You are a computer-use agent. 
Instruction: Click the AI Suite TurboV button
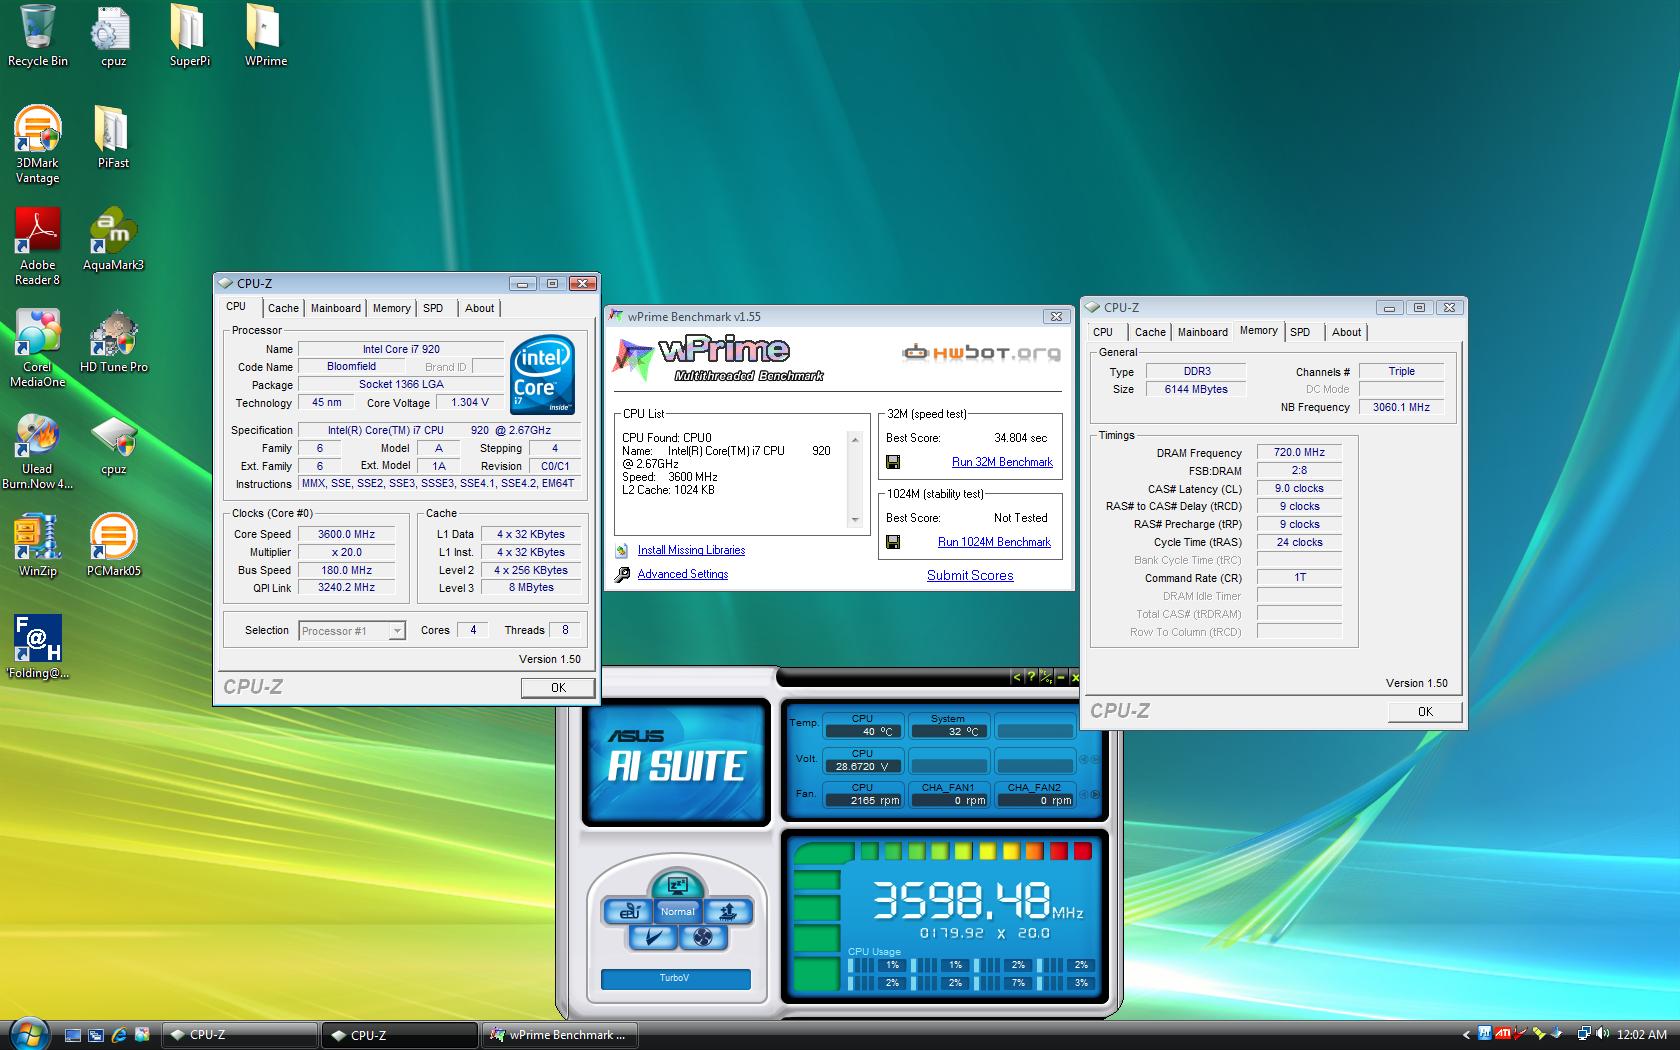tap(675, 978)
